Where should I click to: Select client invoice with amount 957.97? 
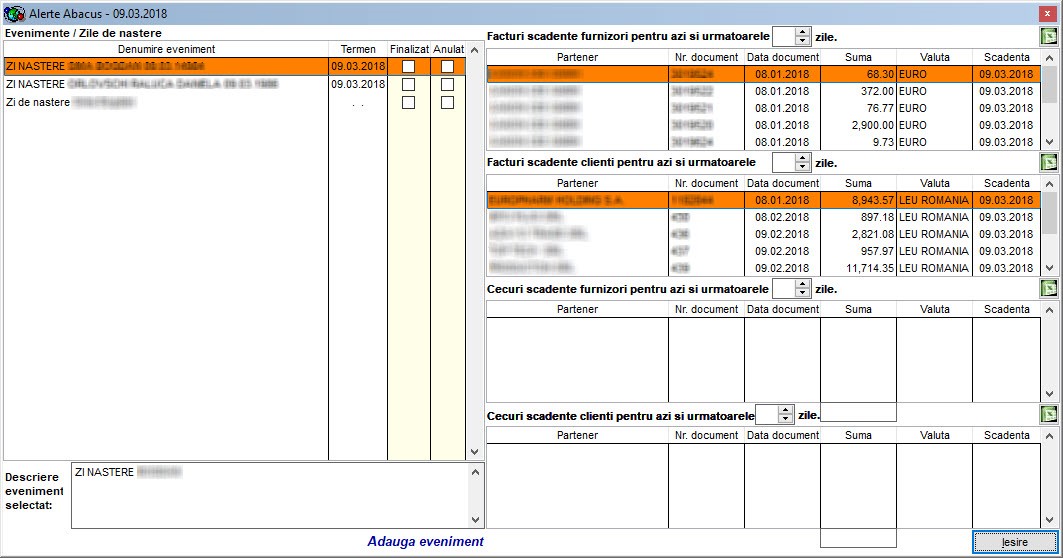point(763,251)
